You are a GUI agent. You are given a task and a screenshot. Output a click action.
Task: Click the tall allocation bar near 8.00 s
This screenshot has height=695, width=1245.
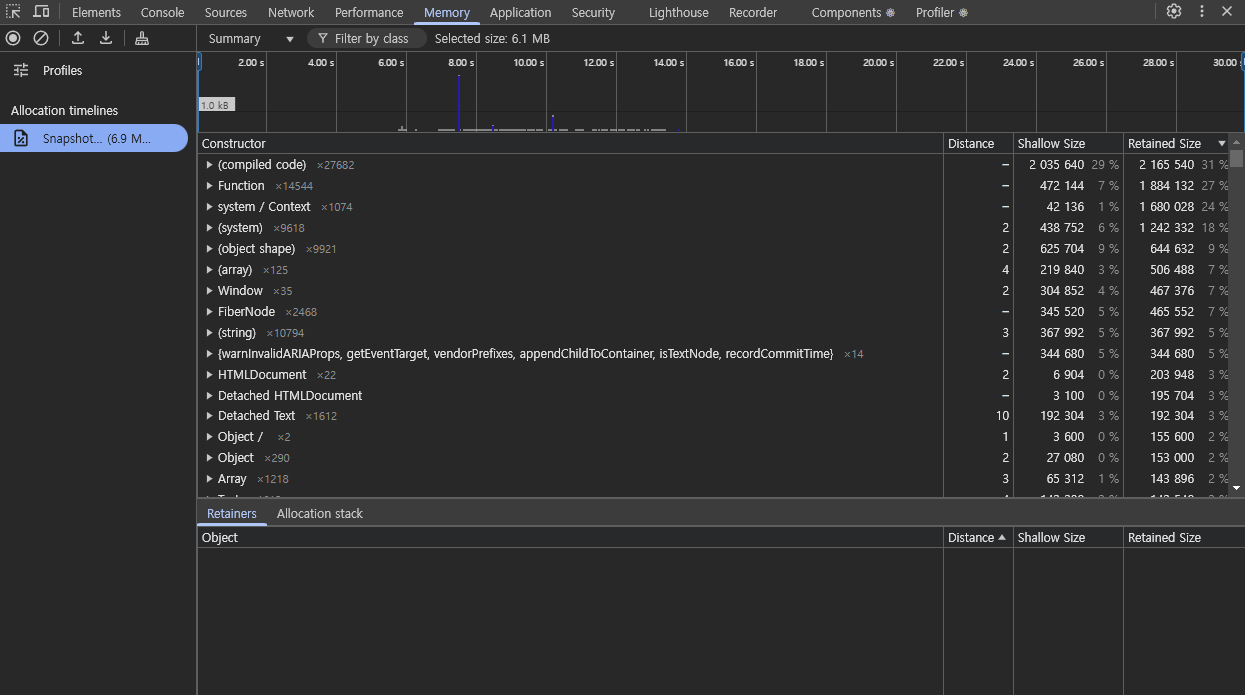click(x=459, y=103)
